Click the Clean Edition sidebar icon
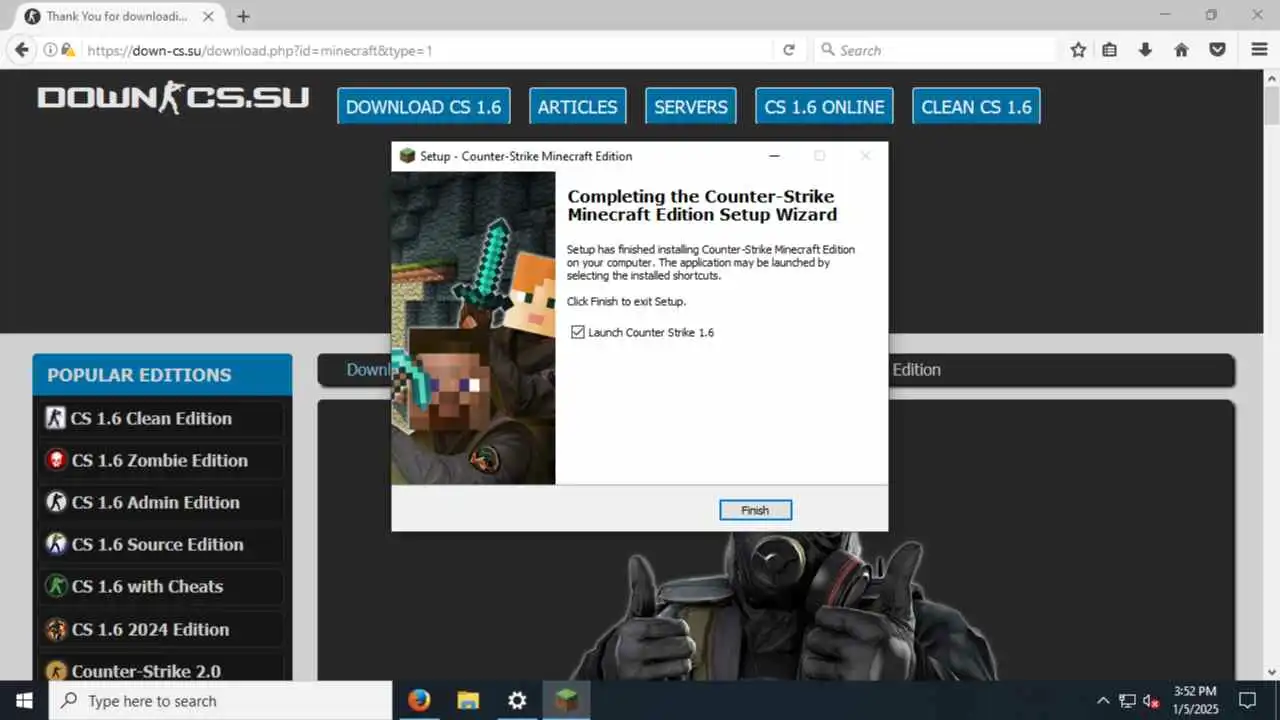This screenshot has height=720, width=1280. tap(56, 418)
